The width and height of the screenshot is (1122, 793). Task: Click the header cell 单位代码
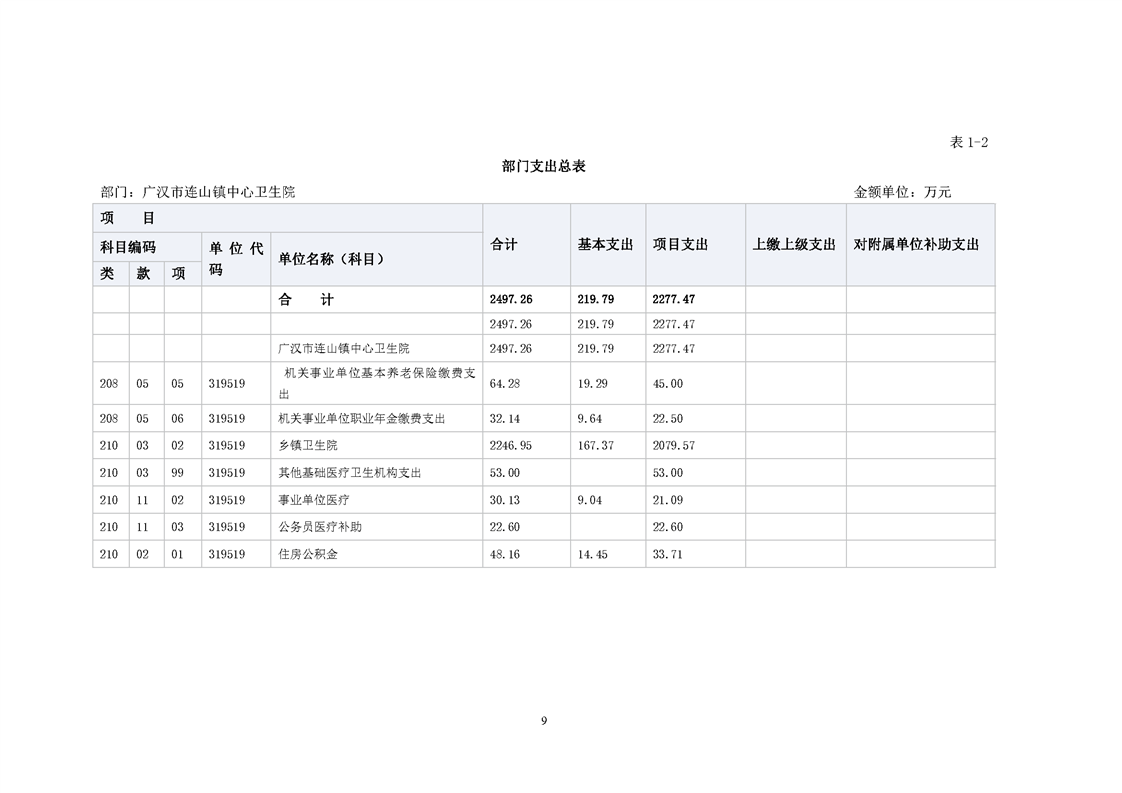tap(236, 259)
